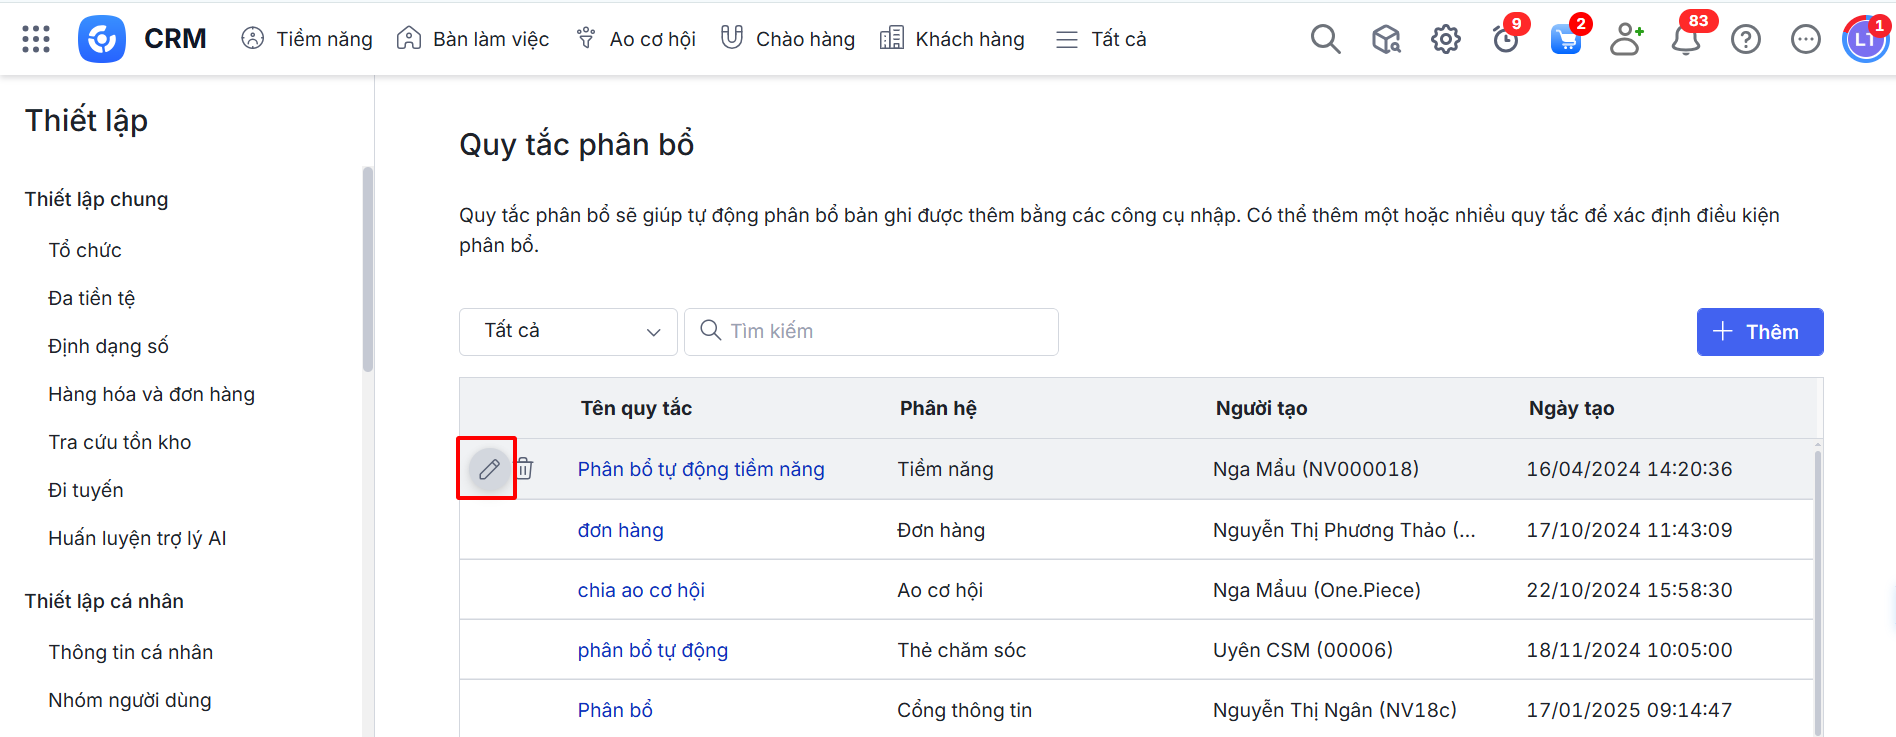Image resolution: width=1896 pixels, height=737 pixels.
Task: Open the notifications bell
Action: click(1686, 39)
